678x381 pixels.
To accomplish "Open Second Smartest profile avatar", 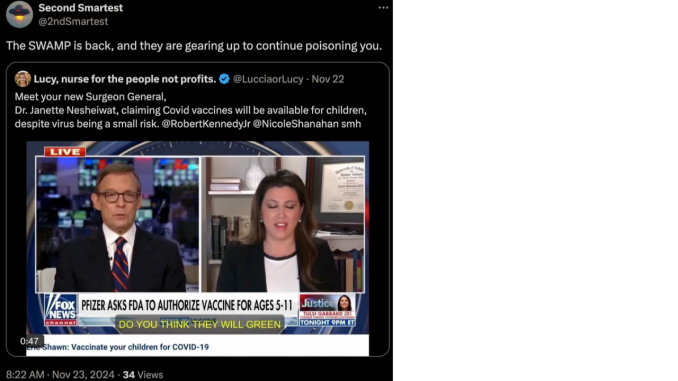I will (19, 14).
